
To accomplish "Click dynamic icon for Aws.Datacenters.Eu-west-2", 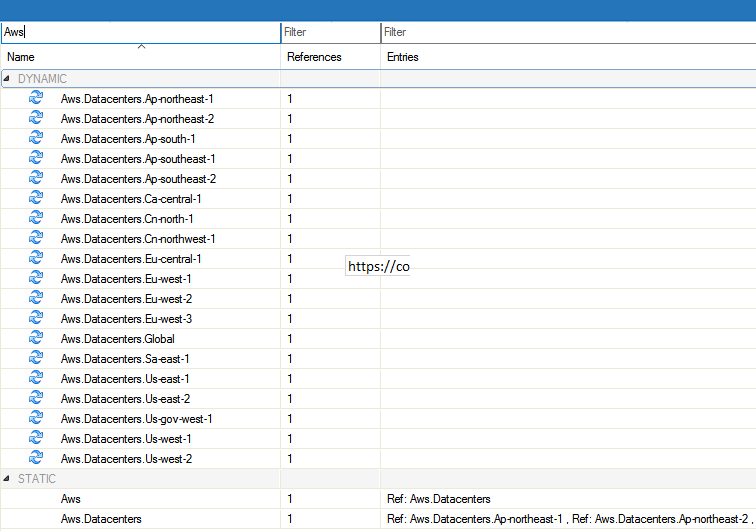I will coord(36,298).
